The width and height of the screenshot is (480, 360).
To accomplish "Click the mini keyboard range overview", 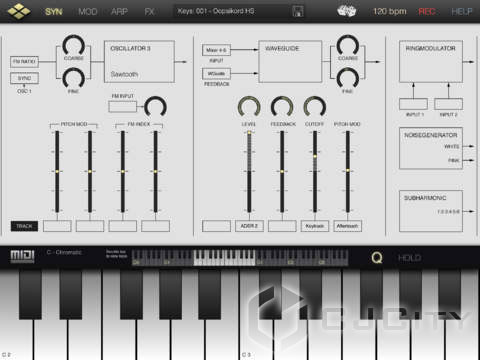I will [x=240, y=258].
